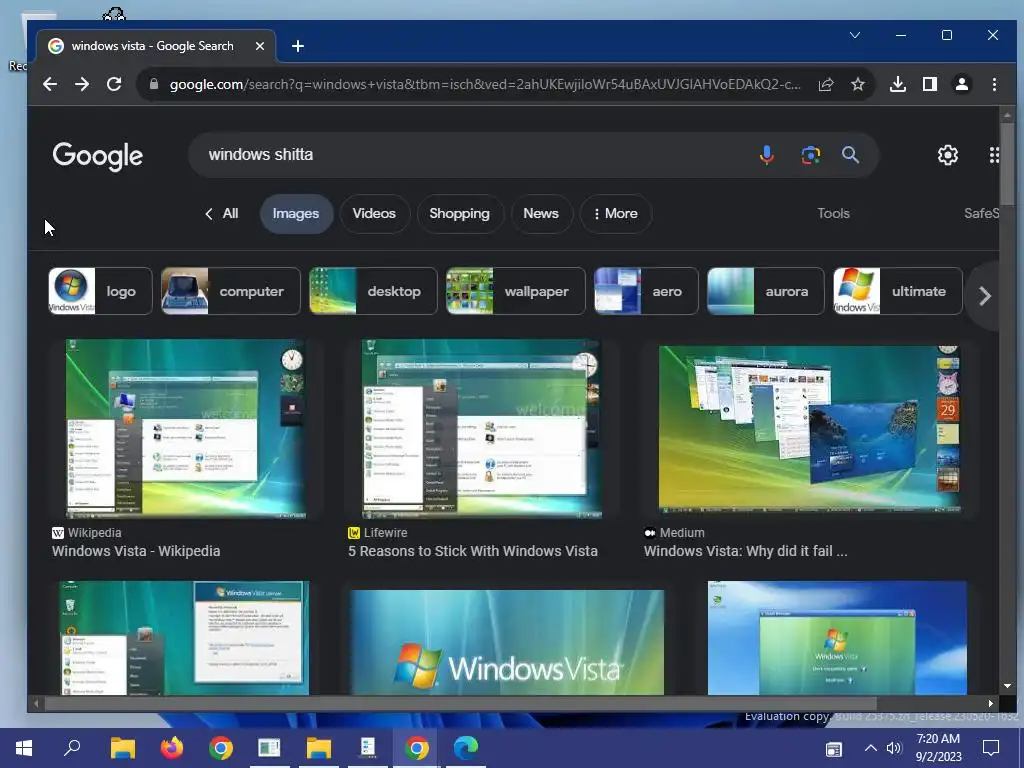Expand the More search categories
The image size is (1024, 768).
(x=615, y=214)
